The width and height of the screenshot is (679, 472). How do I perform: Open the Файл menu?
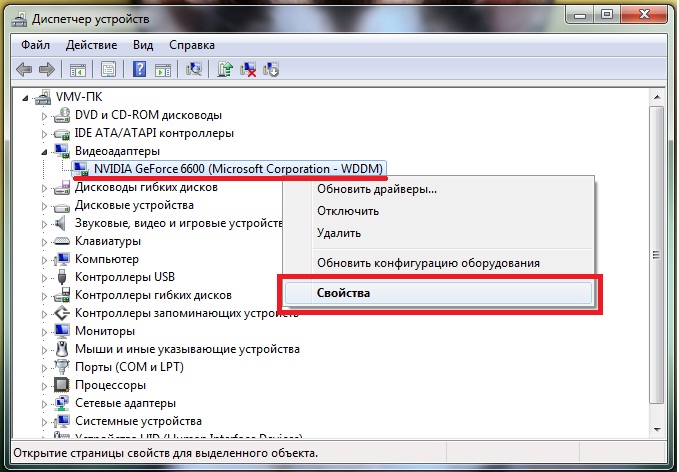click(36, 45)
